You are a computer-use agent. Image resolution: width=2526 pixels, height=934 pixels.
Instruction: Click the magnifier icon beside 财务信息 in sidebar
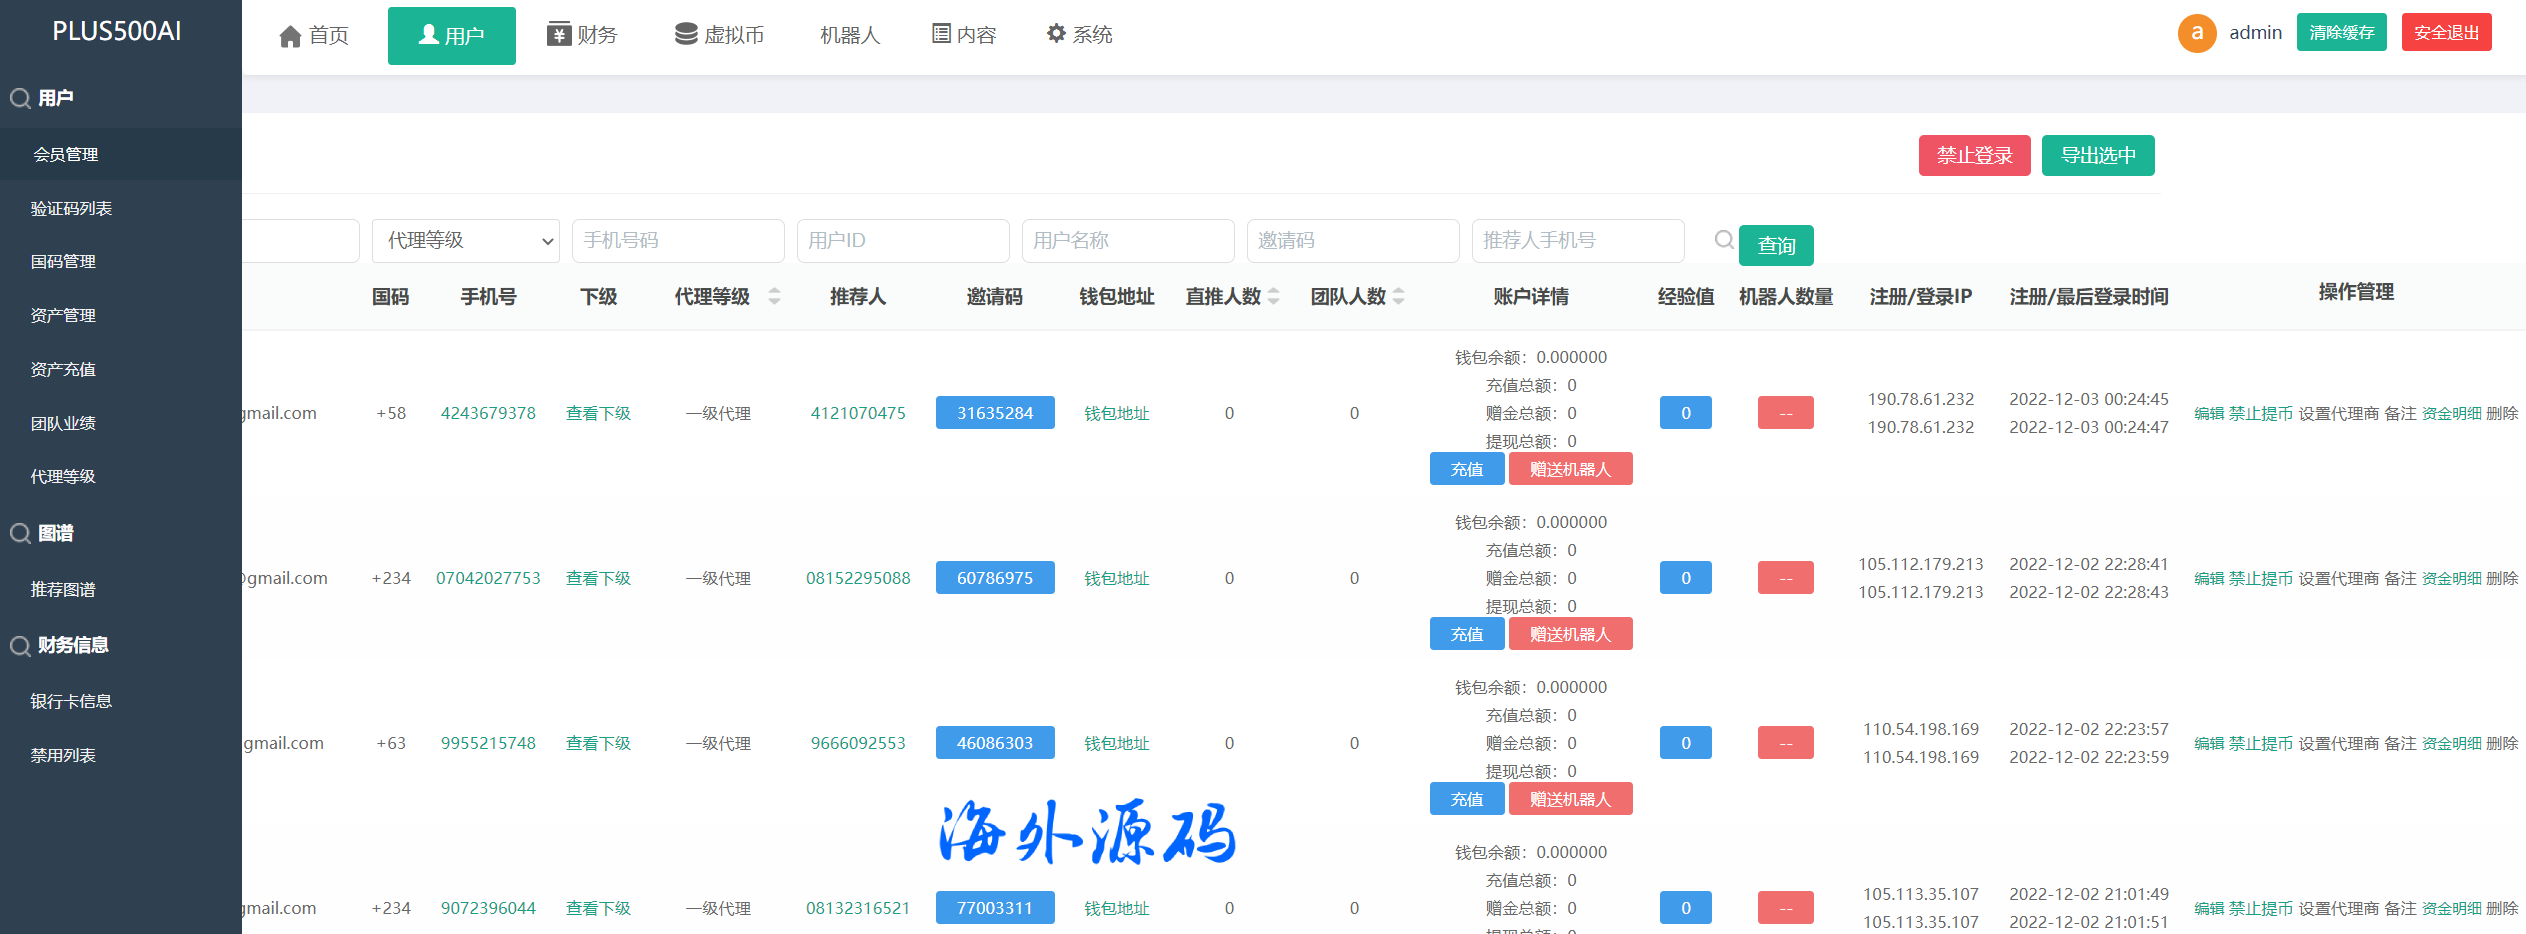[20, 646]
